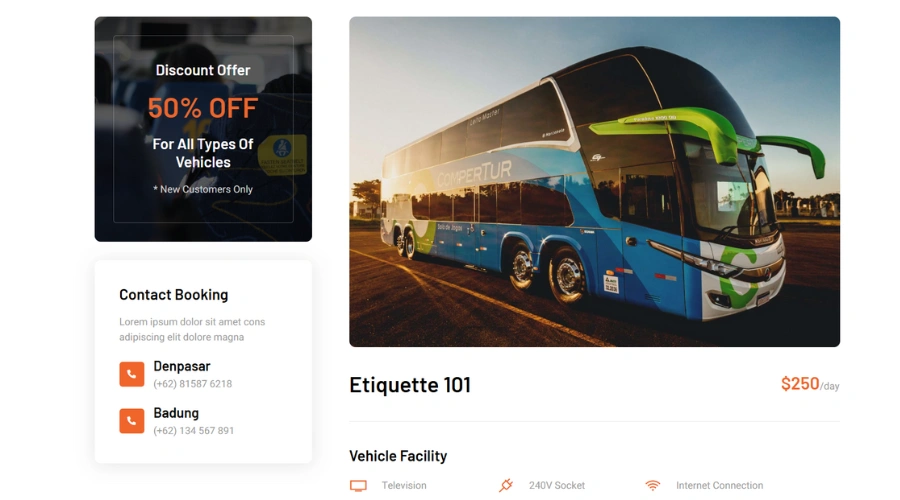Click the Internet Connection label

click(719, 486)
